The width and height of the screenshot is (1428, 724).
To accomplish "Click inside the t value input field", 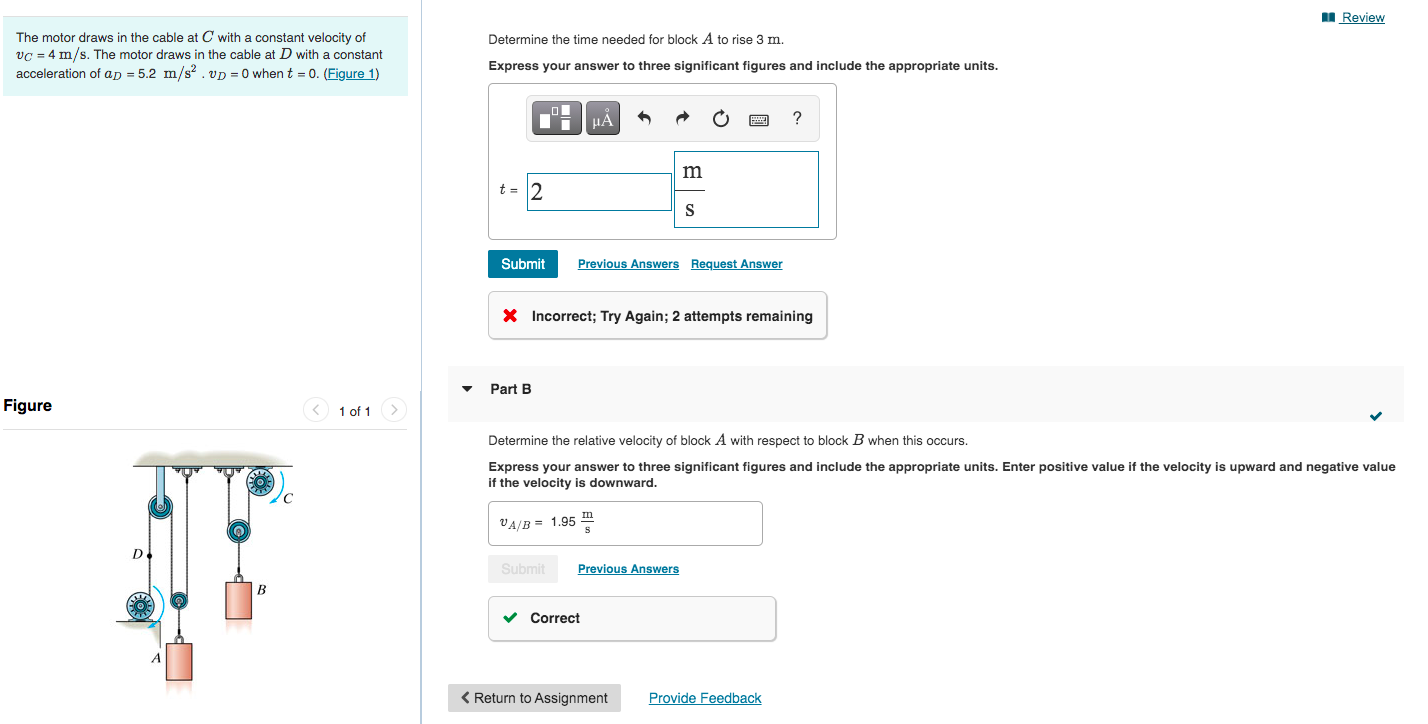I will [x=599, y=191].
